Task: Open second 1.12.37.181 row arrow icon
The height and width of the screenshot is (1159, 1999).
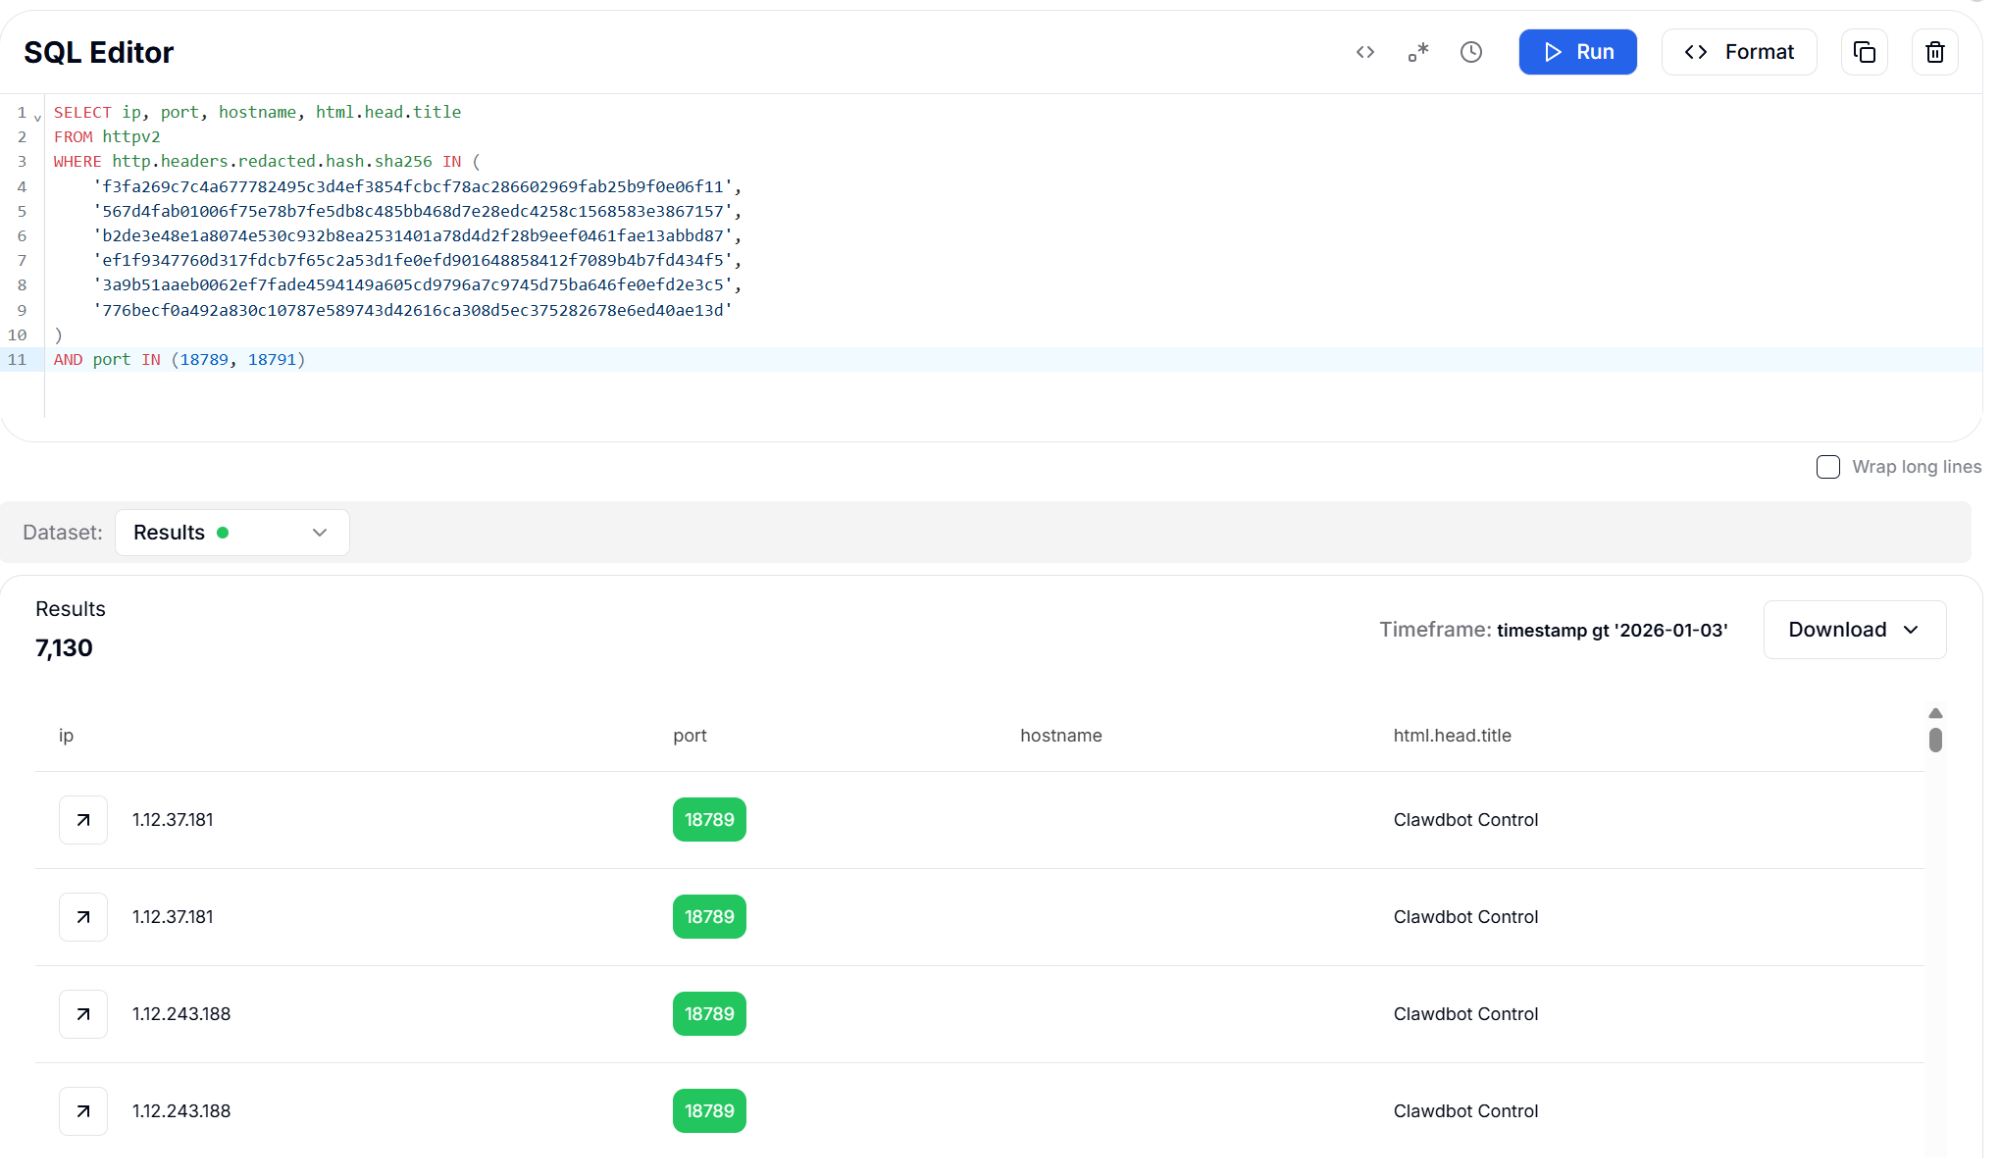Action: [x=83, y=917]
